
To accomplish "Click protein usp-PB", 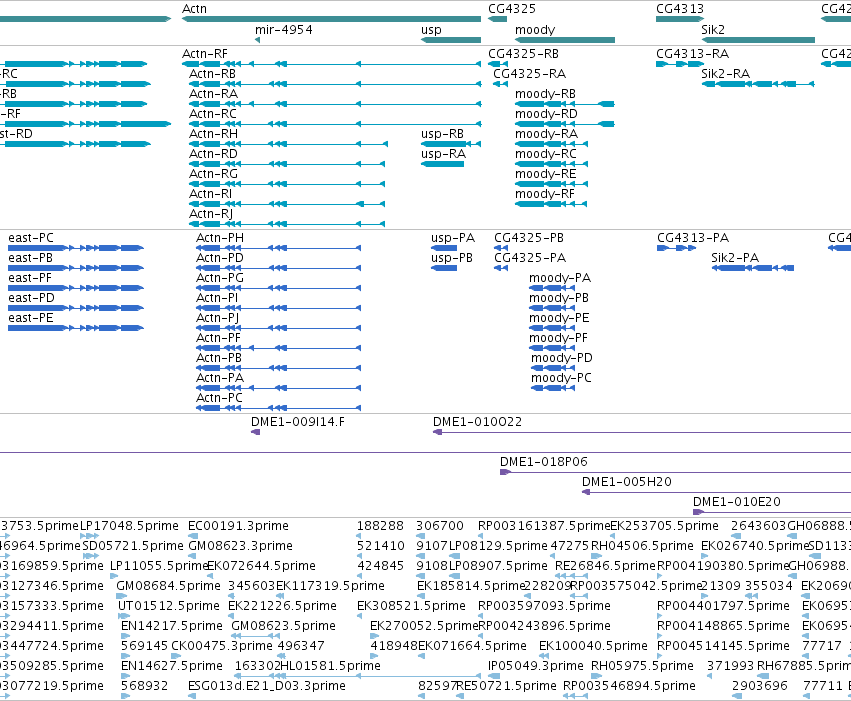I will coord(452,258).
